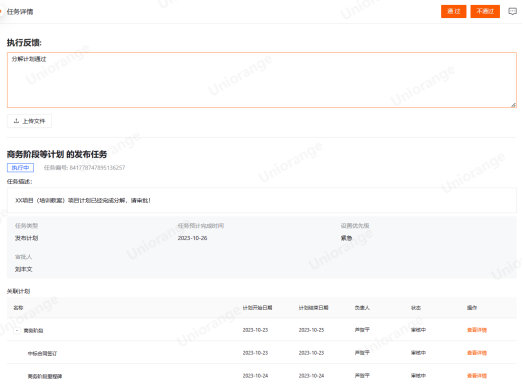This screenshot has width=523, height=384.
Task: Open 查看详情 for the 商务阶段 row
Action: [x=477, y=330]
